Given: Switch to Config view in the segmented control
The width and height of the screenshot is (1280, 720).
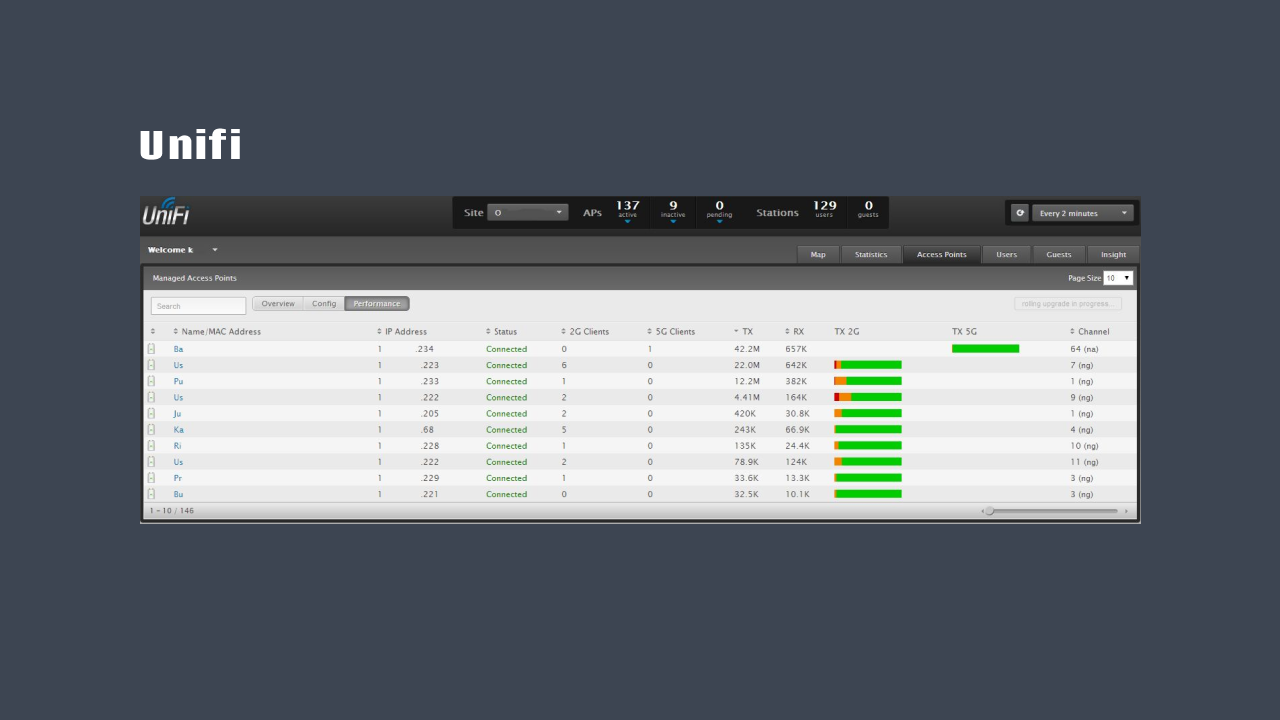Looking at the screenshot, I should coord(324,303).
